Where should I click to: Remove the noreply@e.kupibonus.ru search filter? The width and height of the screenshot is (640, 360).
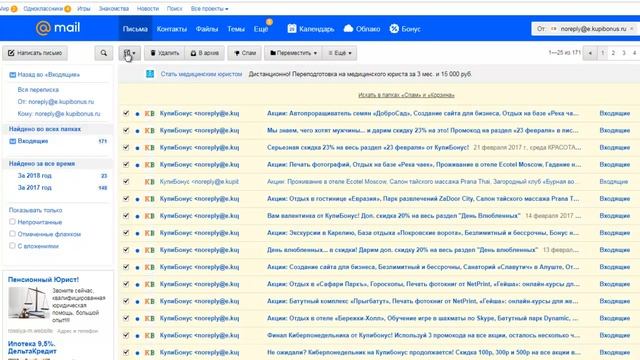pos(631,29)
